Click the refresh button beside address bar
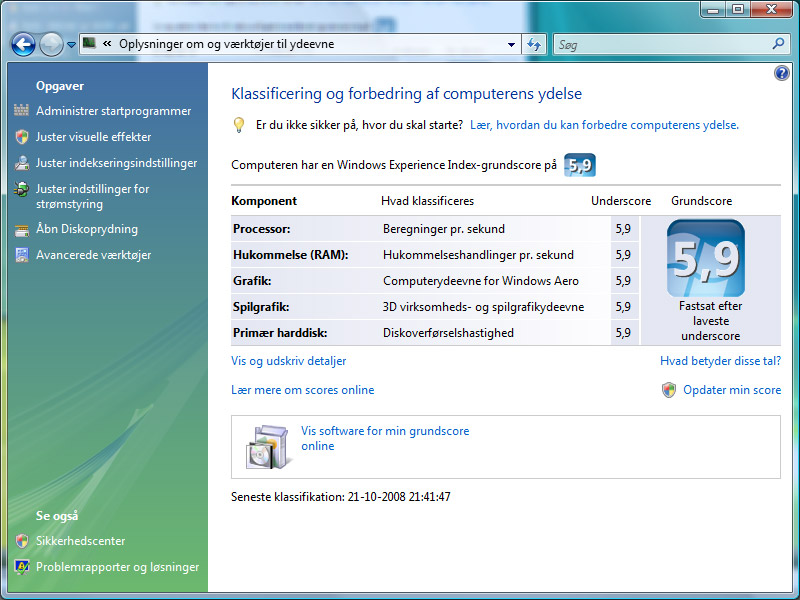 [534, 44]
